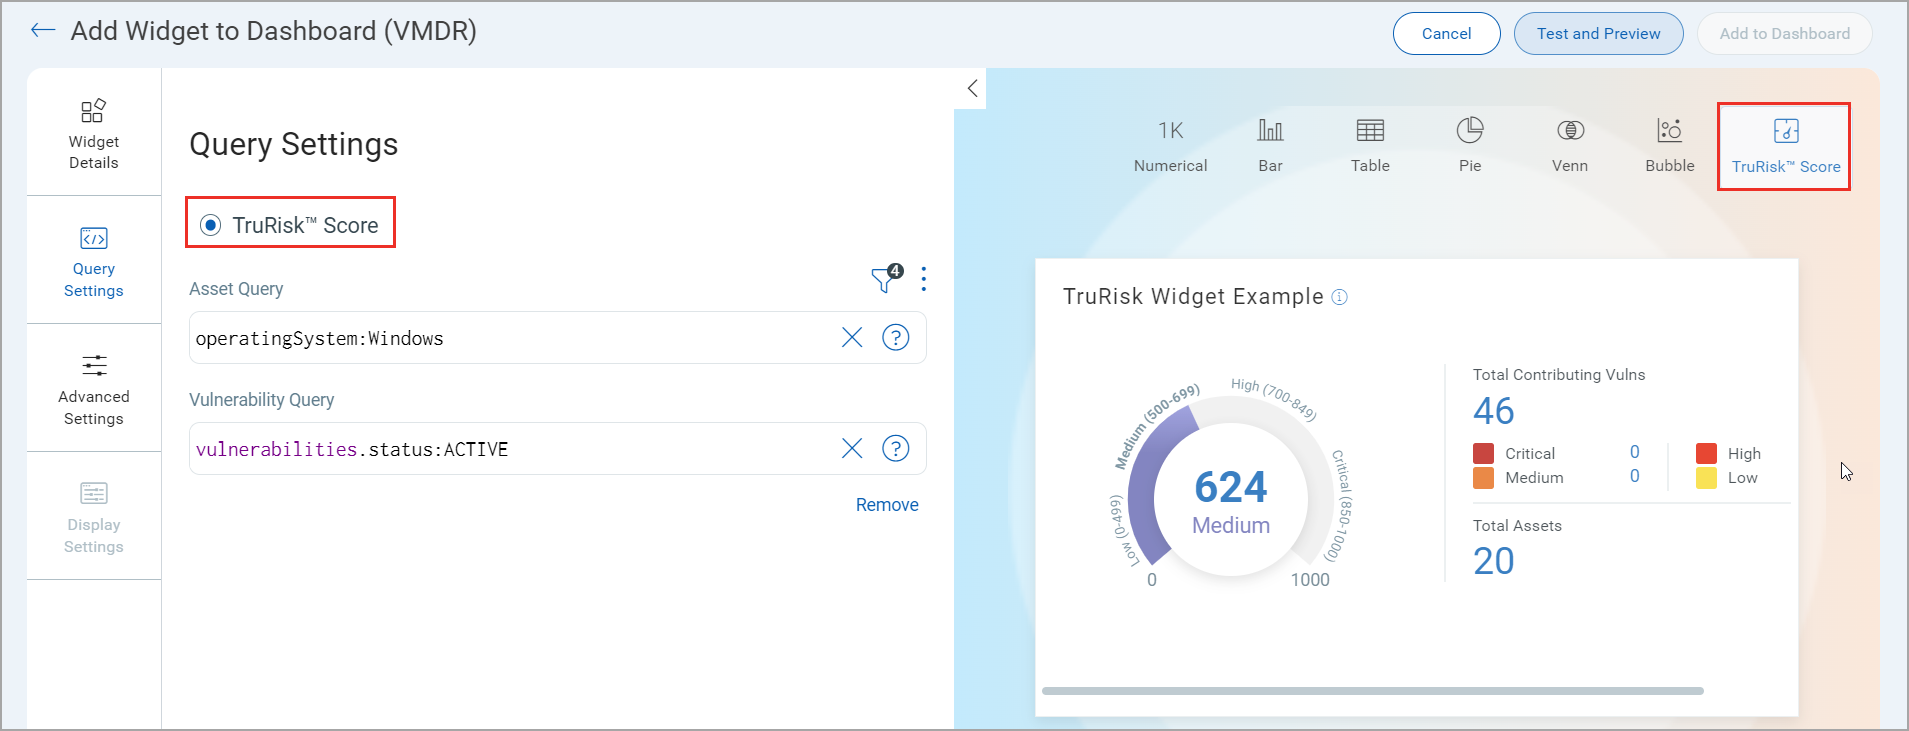The width and height of the screenshot is (1909, 731).
Task: Pick the Table widget type
Action: pos(1370,146)
